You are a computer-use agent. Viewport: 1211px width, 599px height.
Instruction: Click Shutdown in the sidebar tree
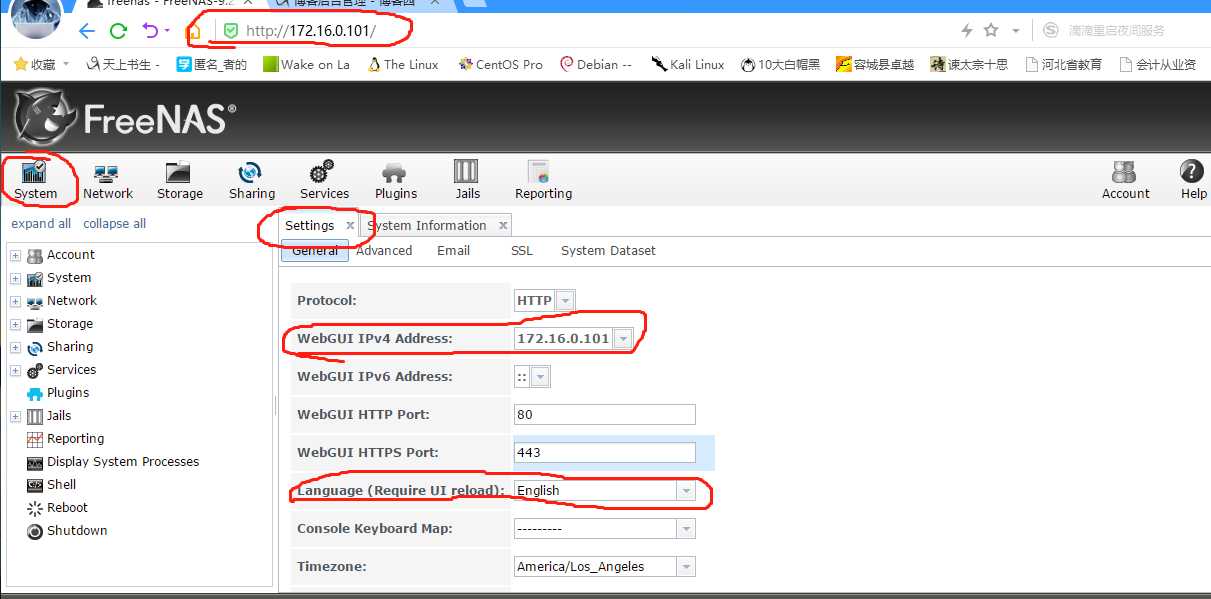click(76, 531)
